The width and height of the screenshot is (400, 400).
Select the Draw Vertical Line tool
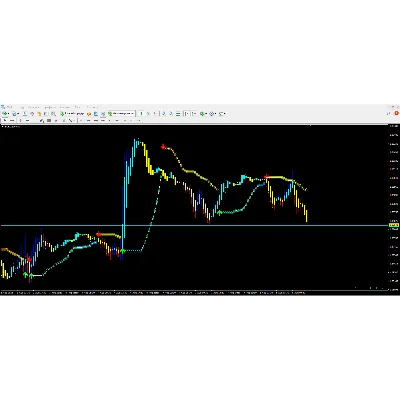20,120
